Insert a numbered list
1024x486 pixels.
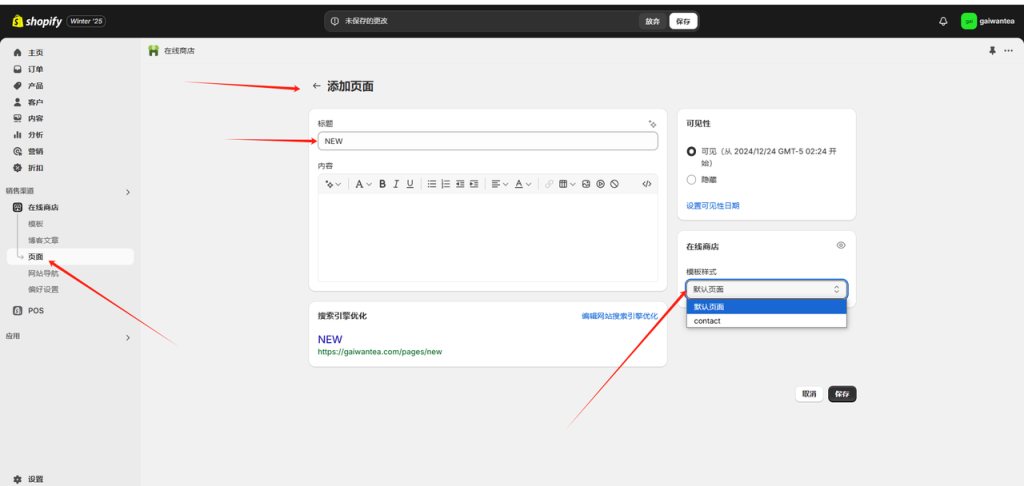click(x=446, y=184)
